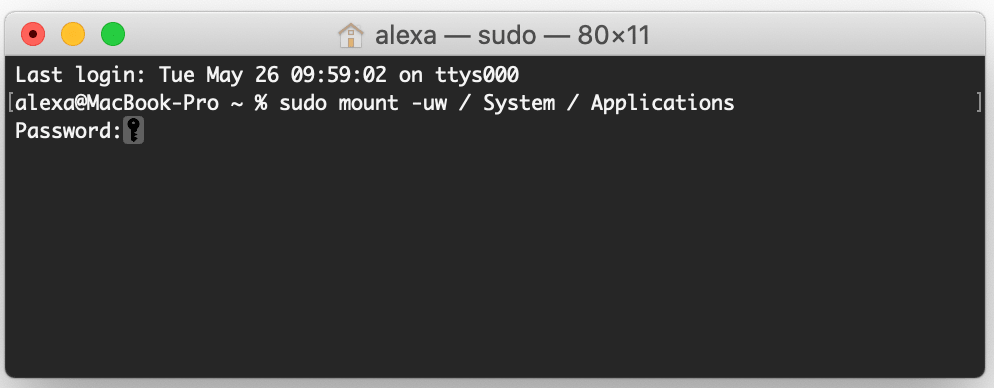
Task: Click the right bracket mark at line end
Action: tap(979, 103)
